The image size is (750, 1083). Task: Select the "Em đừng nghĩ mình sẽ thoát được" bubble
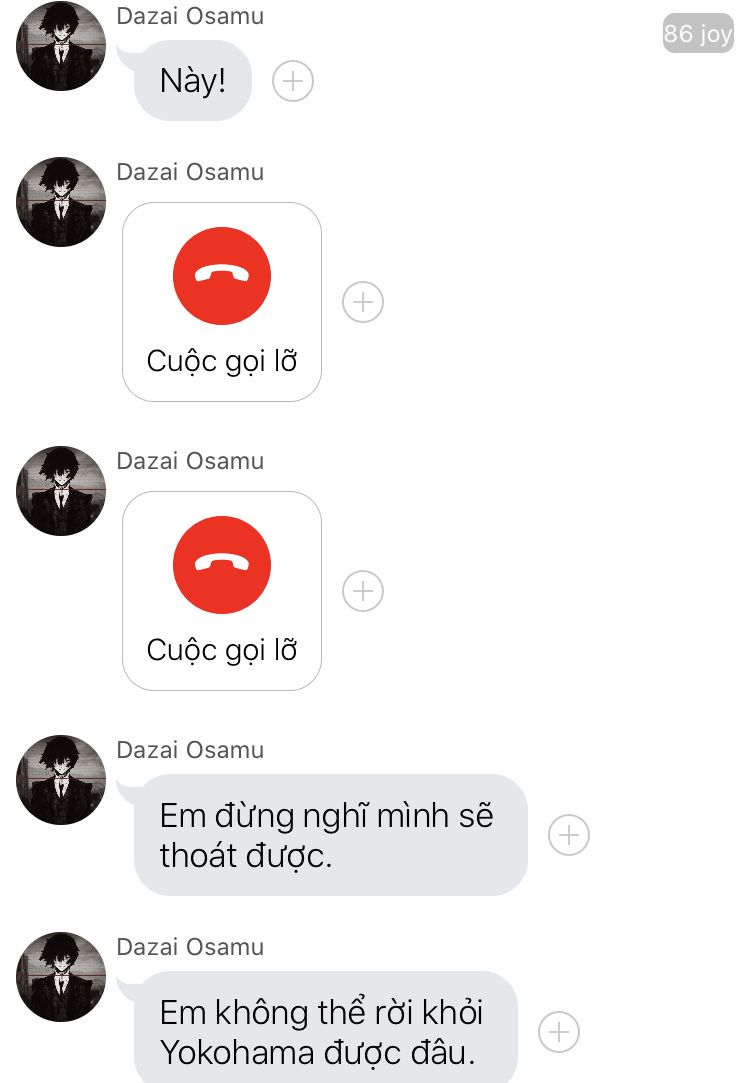click(x=330, y=835)
